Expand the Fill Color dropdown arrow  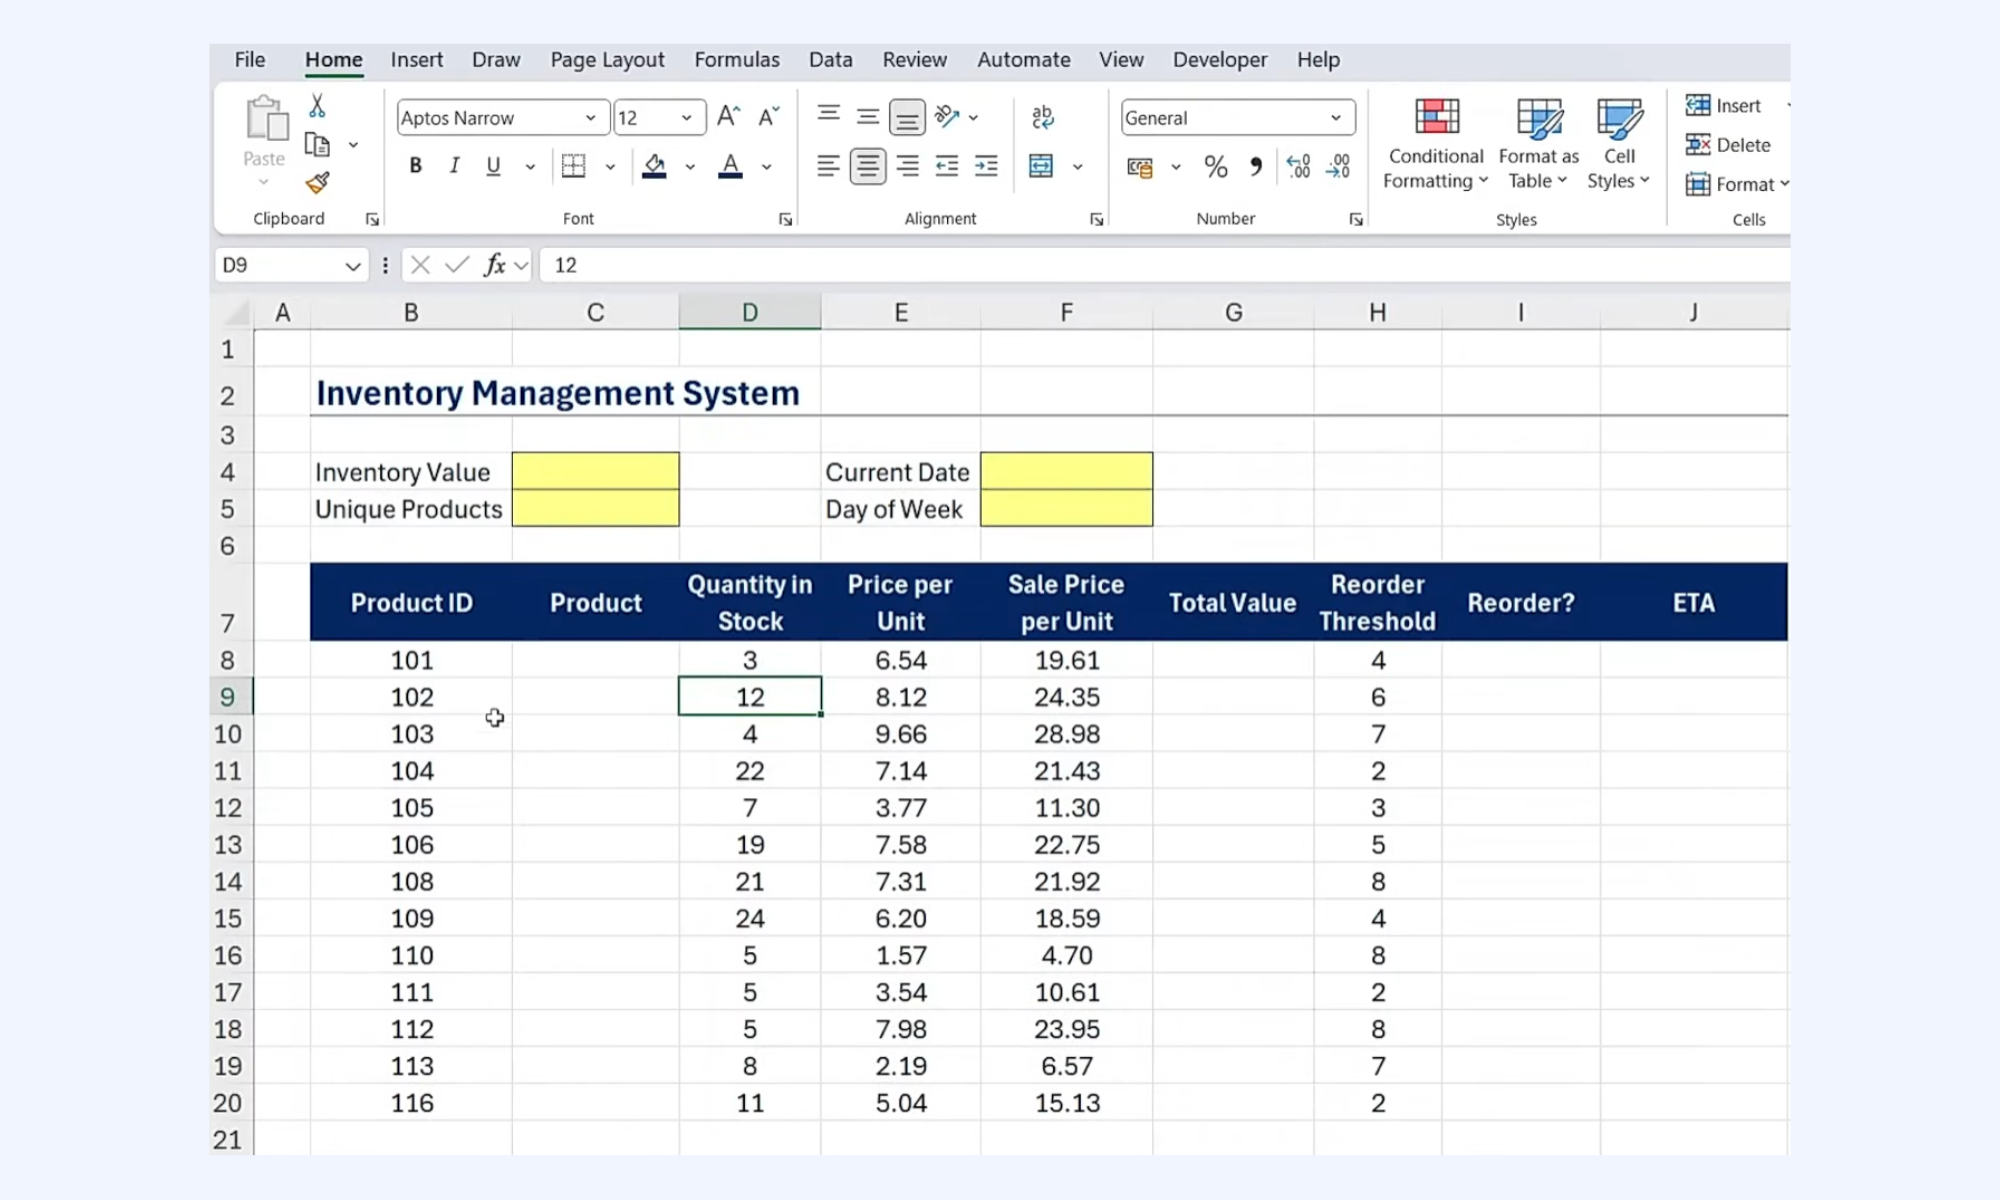[690, 167]
